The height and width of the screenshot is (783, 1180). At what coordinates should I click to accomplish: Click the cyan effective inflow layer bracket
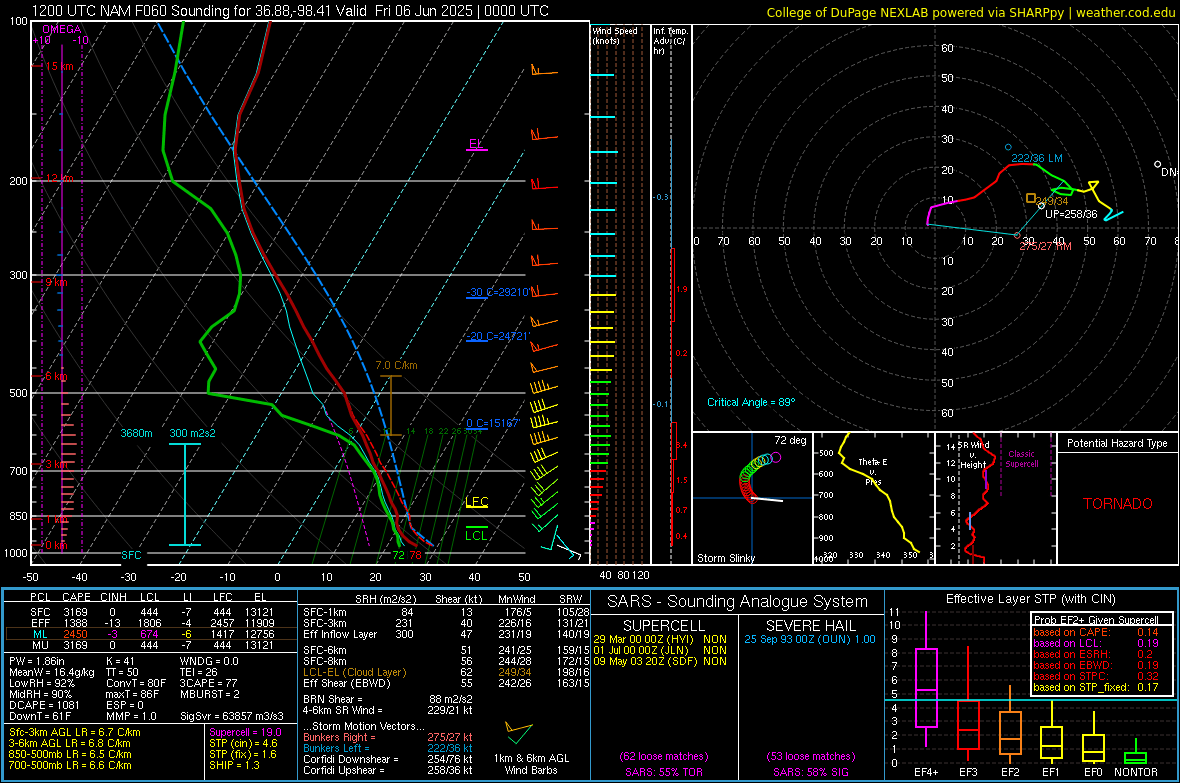tap(184, 494)
